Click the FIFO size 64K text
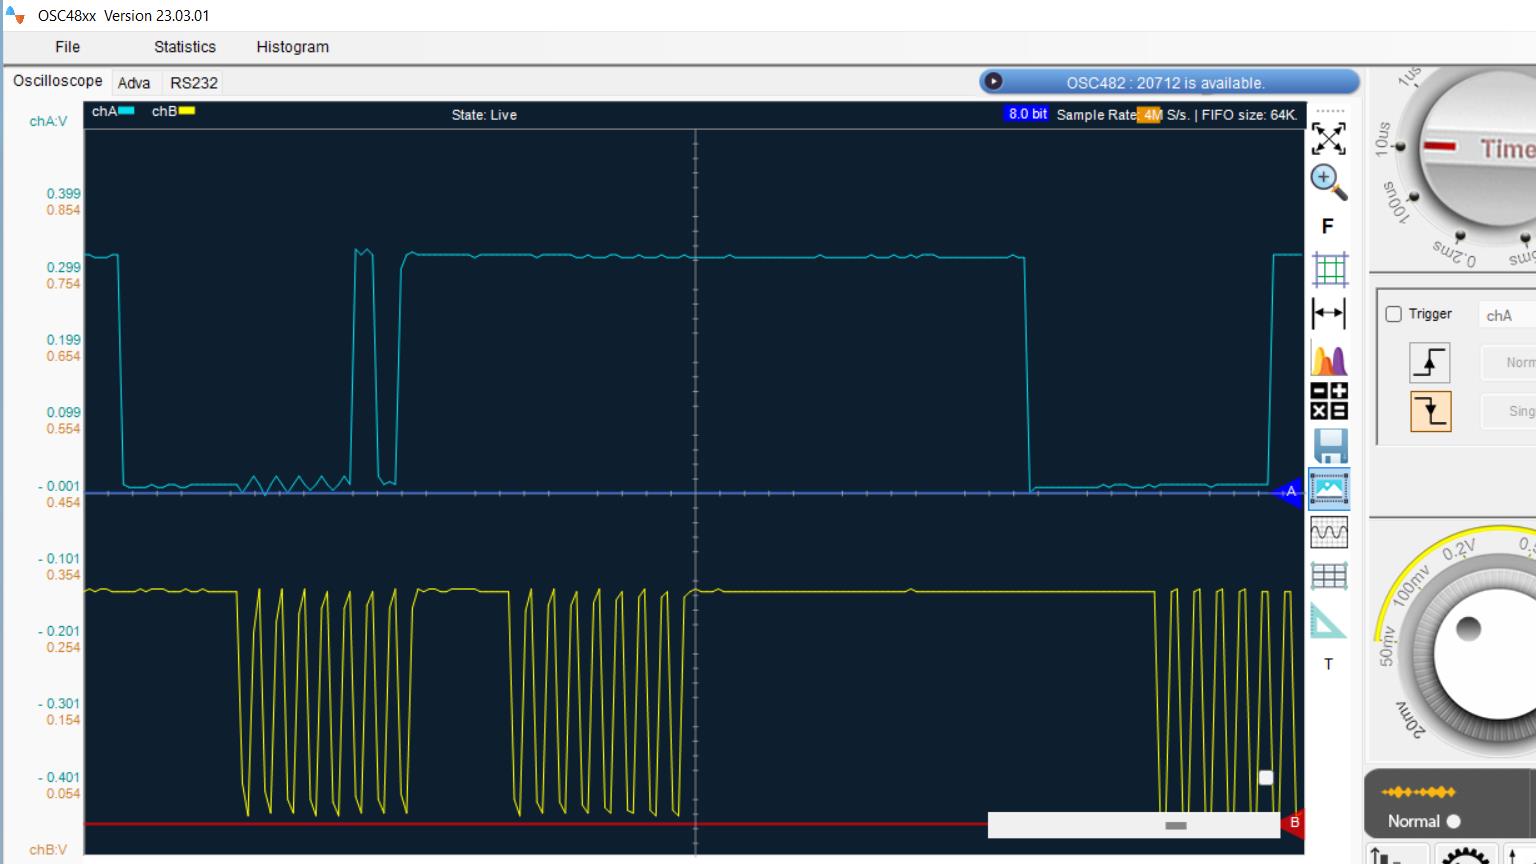Viewport: 1536px width, 864px height. click(1248, 115)
